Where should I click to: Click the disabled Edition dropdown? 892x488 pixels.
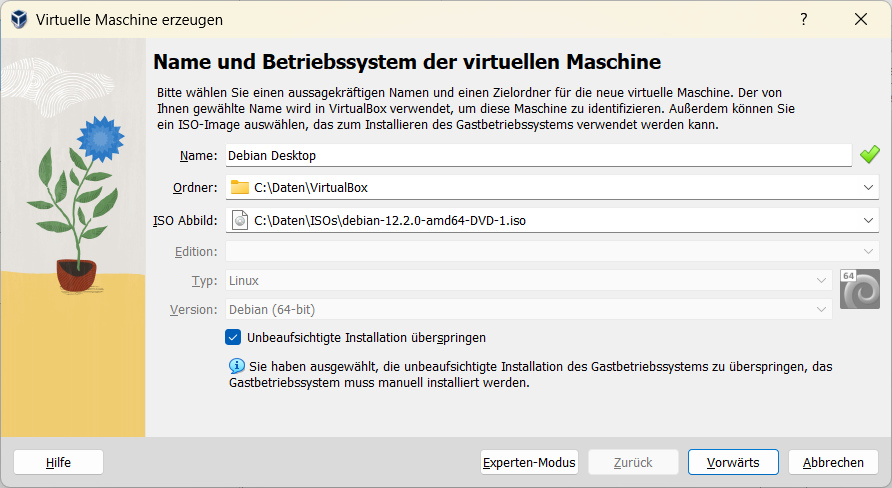[x=550, y=251]
